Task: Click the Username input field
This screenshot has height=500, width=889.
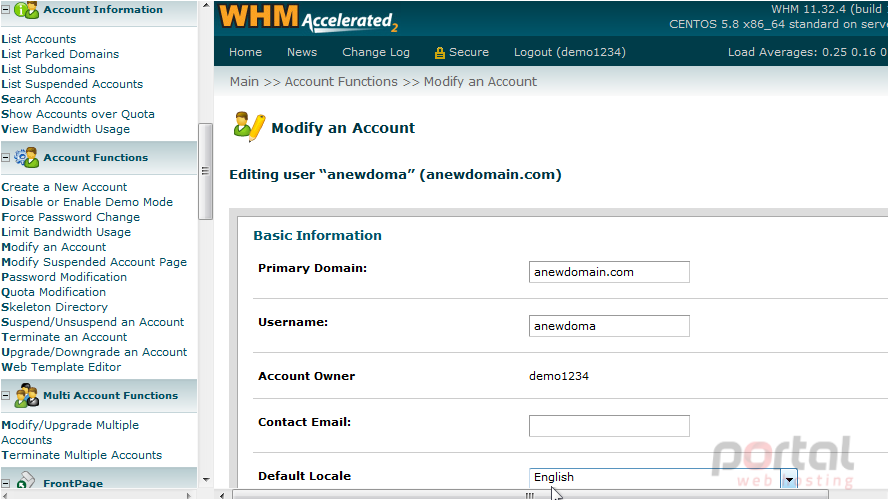Action: tap(609, 326)
